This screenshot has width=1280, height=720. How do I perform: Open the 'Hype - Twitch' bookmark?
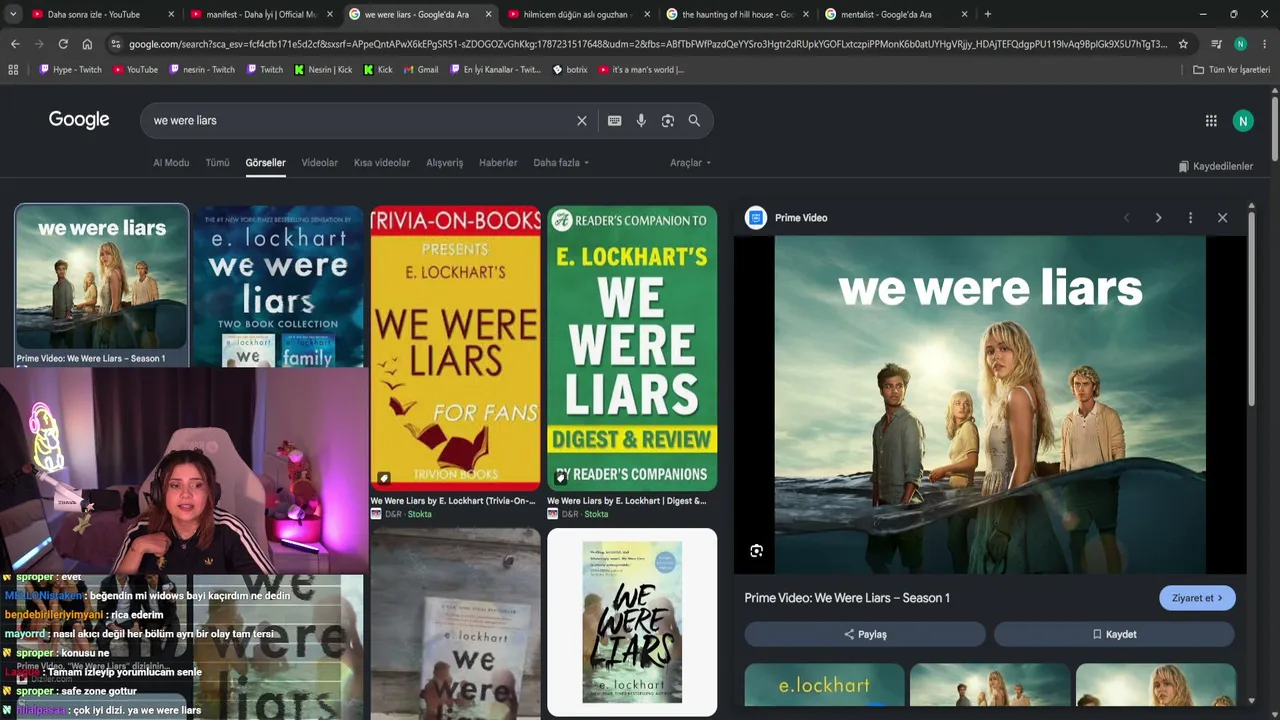pos(70,70)
